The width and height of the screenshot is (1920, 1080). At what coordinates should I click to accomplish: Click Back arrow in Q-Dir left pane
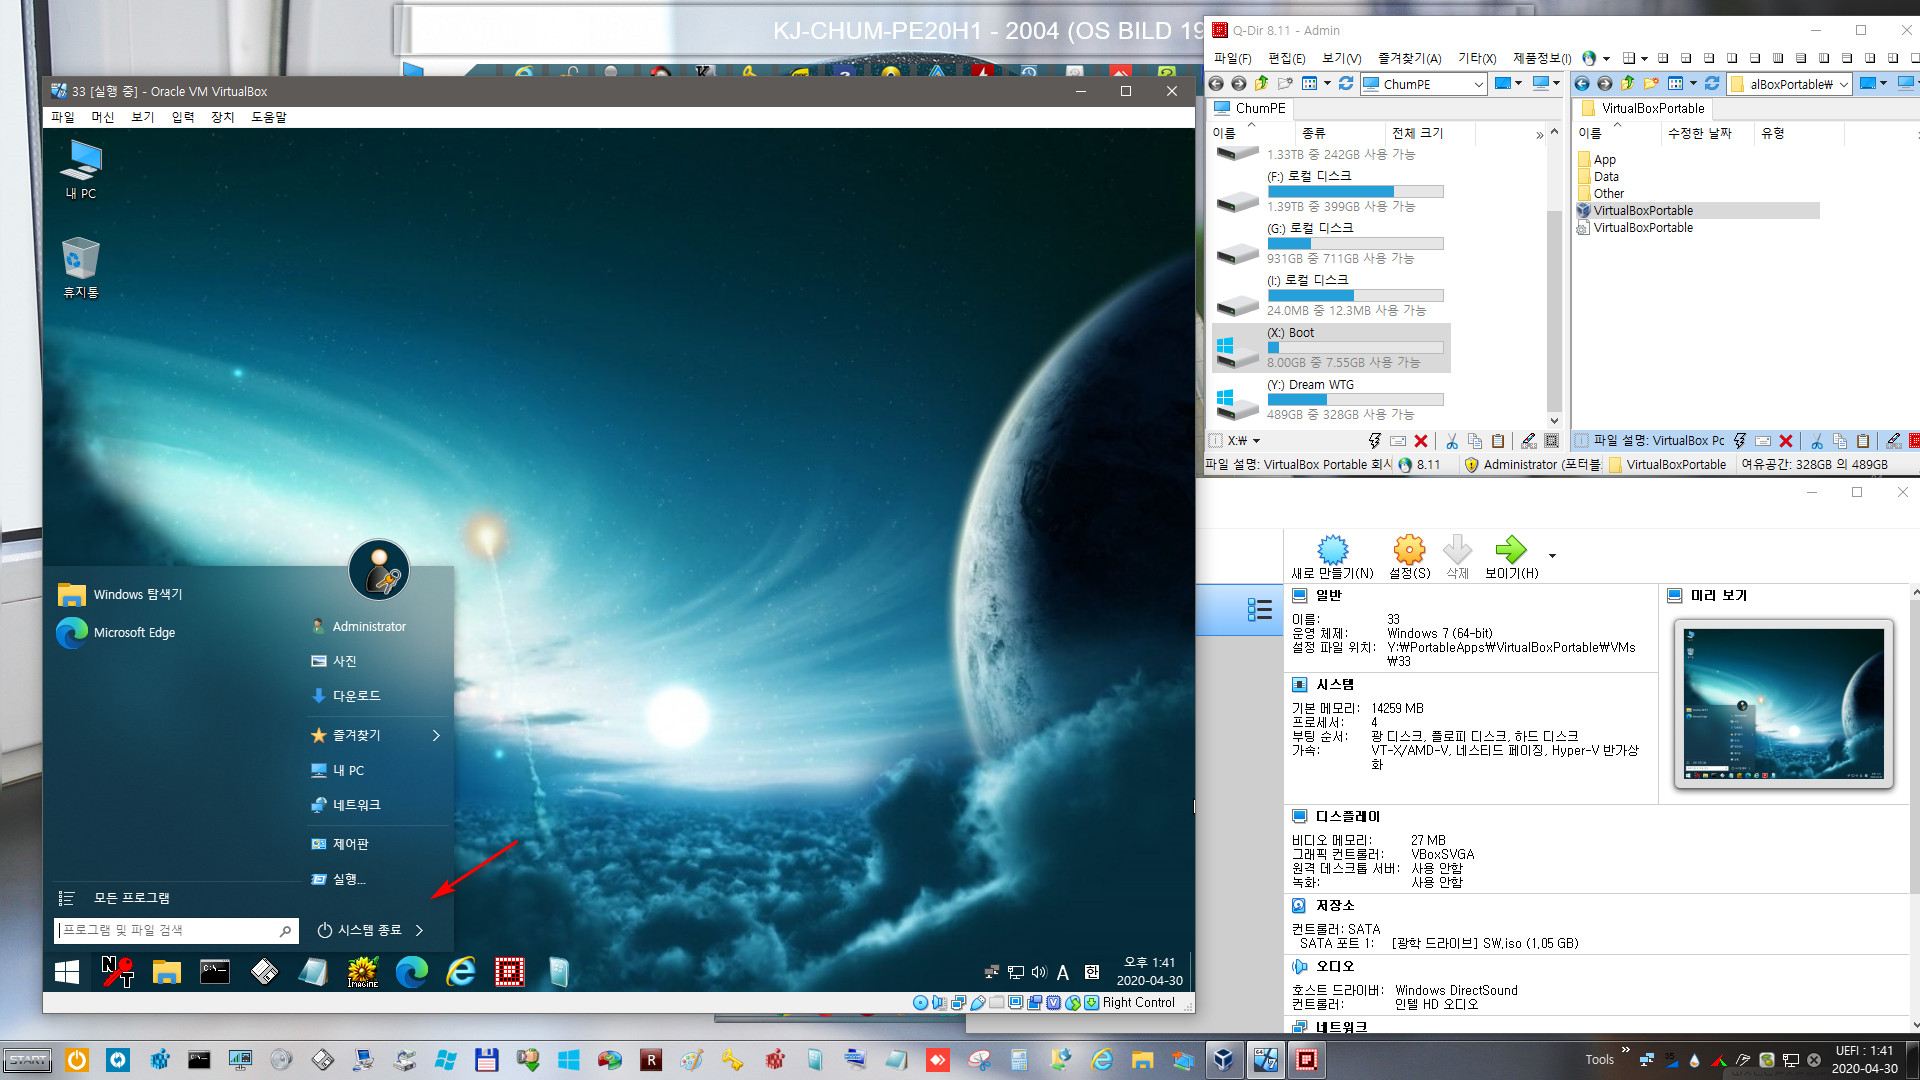point(1216,84)
